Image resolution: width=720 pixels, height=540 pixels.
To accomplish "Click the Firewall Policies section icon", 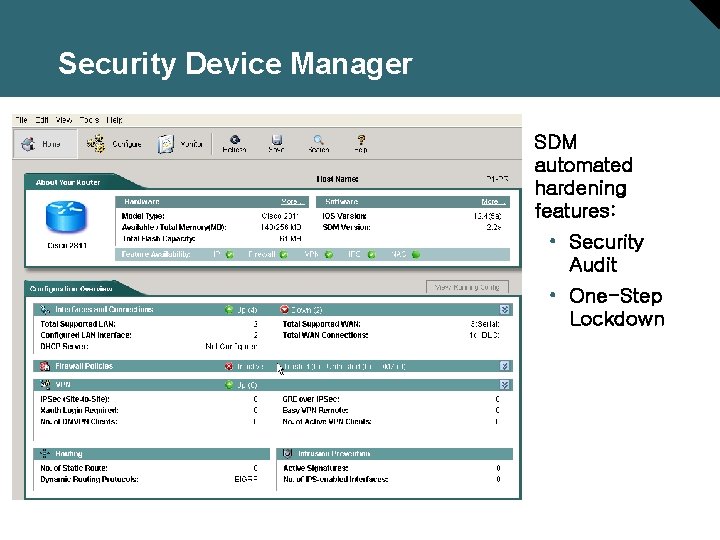I will pos(45,366).
